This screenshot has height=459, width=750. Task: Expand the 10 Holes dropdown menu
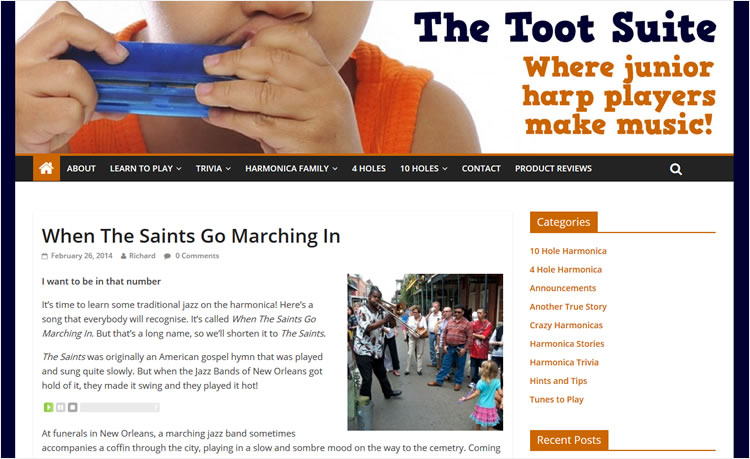pos(424,168)
